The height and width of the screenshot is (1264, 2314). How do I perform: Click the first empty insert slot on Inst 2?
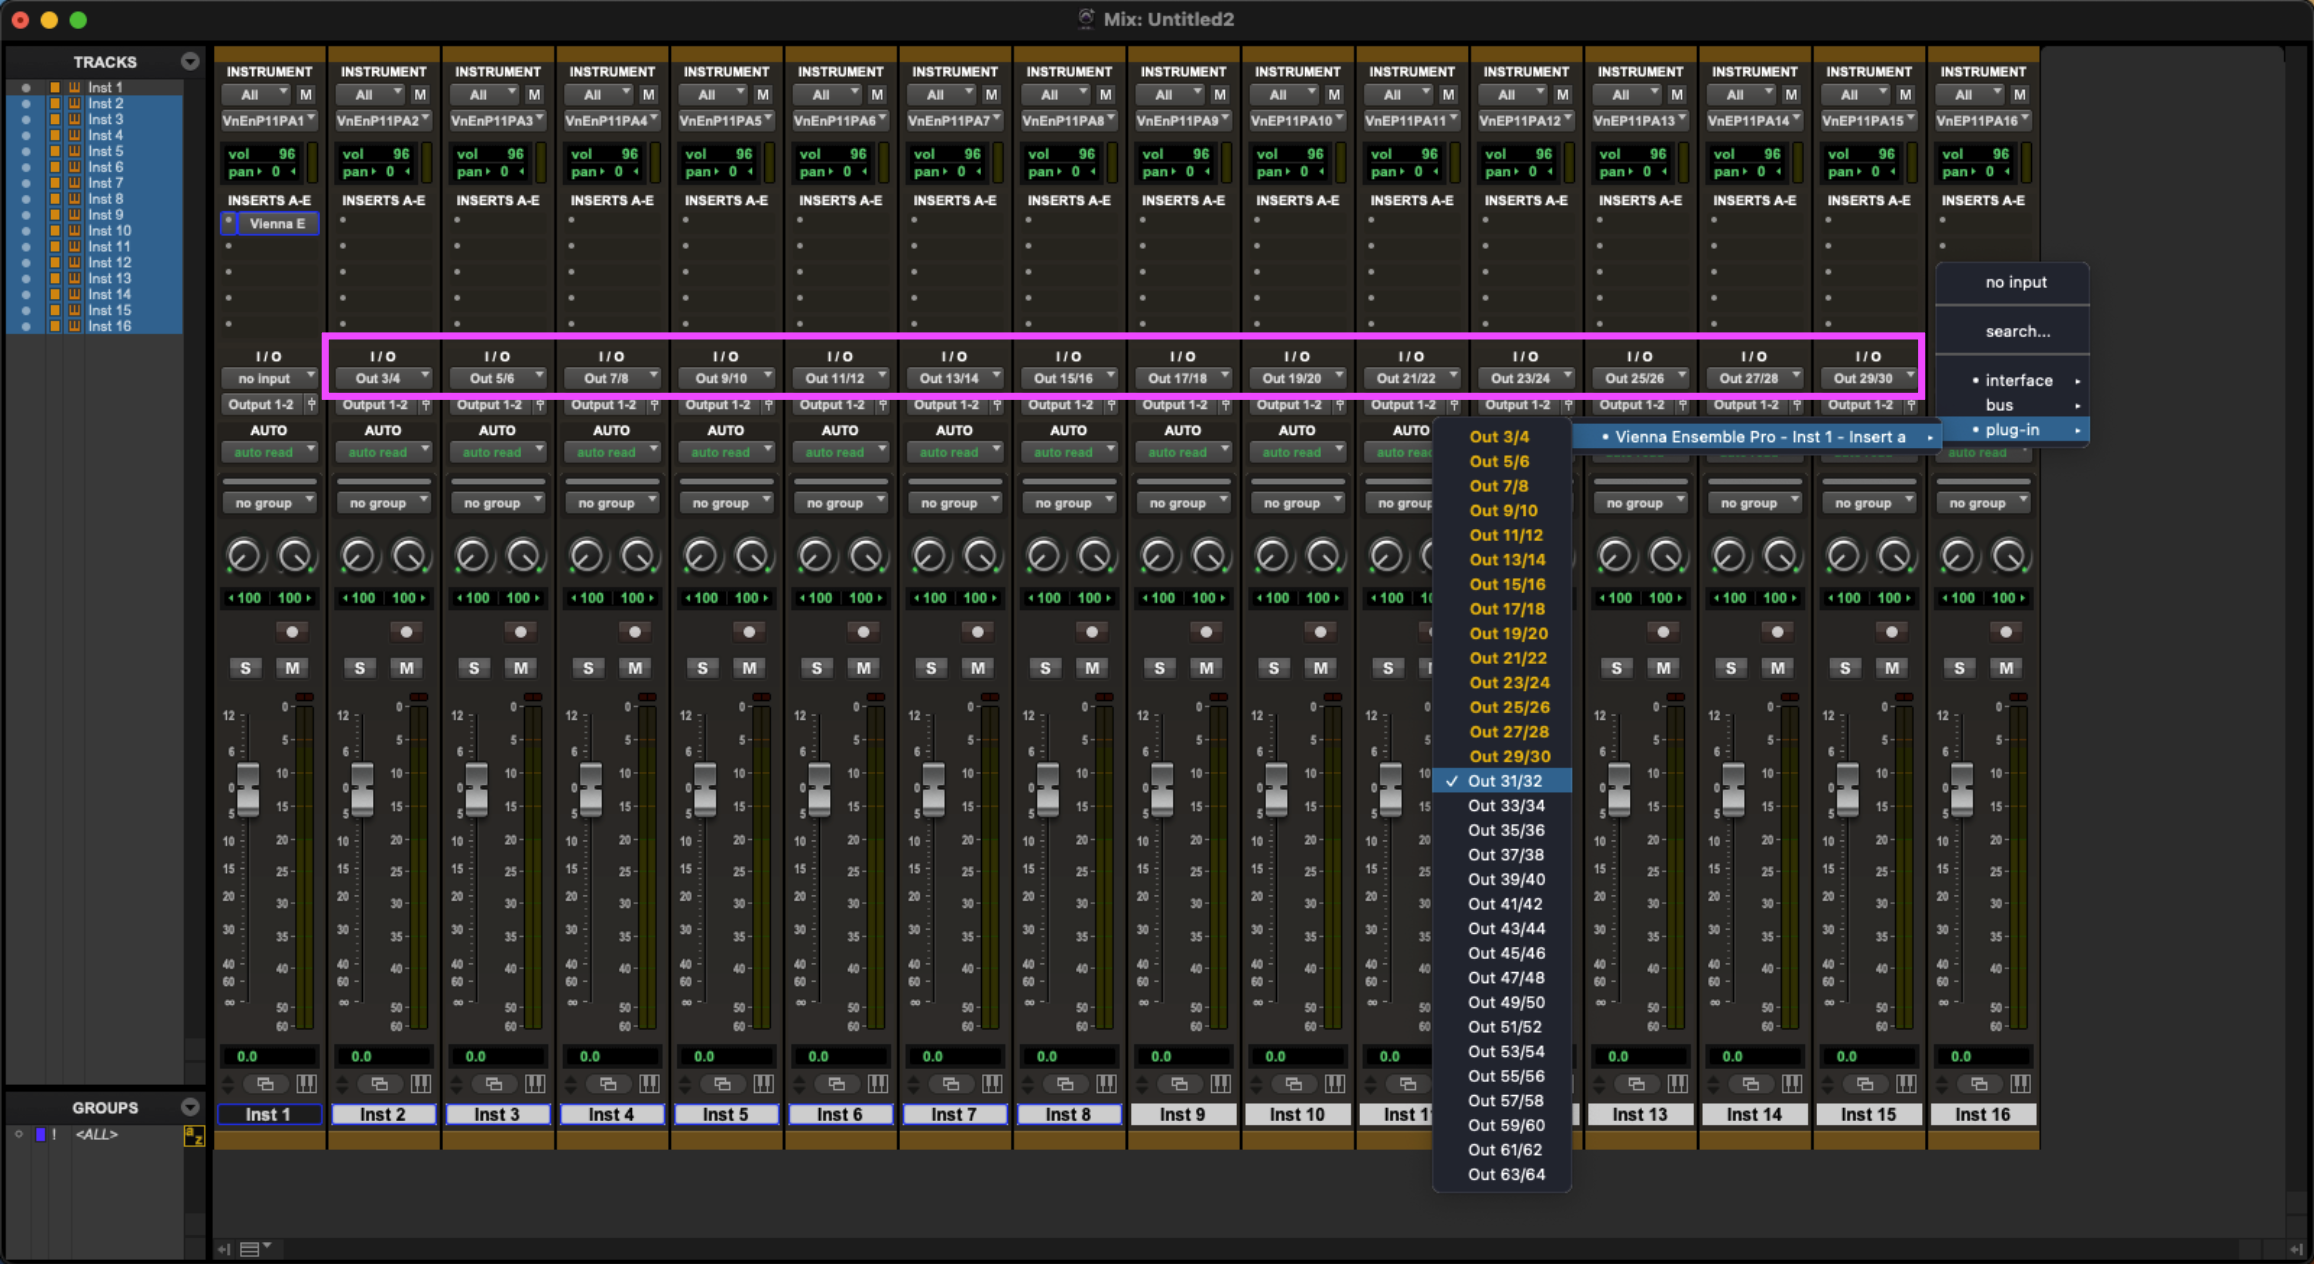[384, 222]
